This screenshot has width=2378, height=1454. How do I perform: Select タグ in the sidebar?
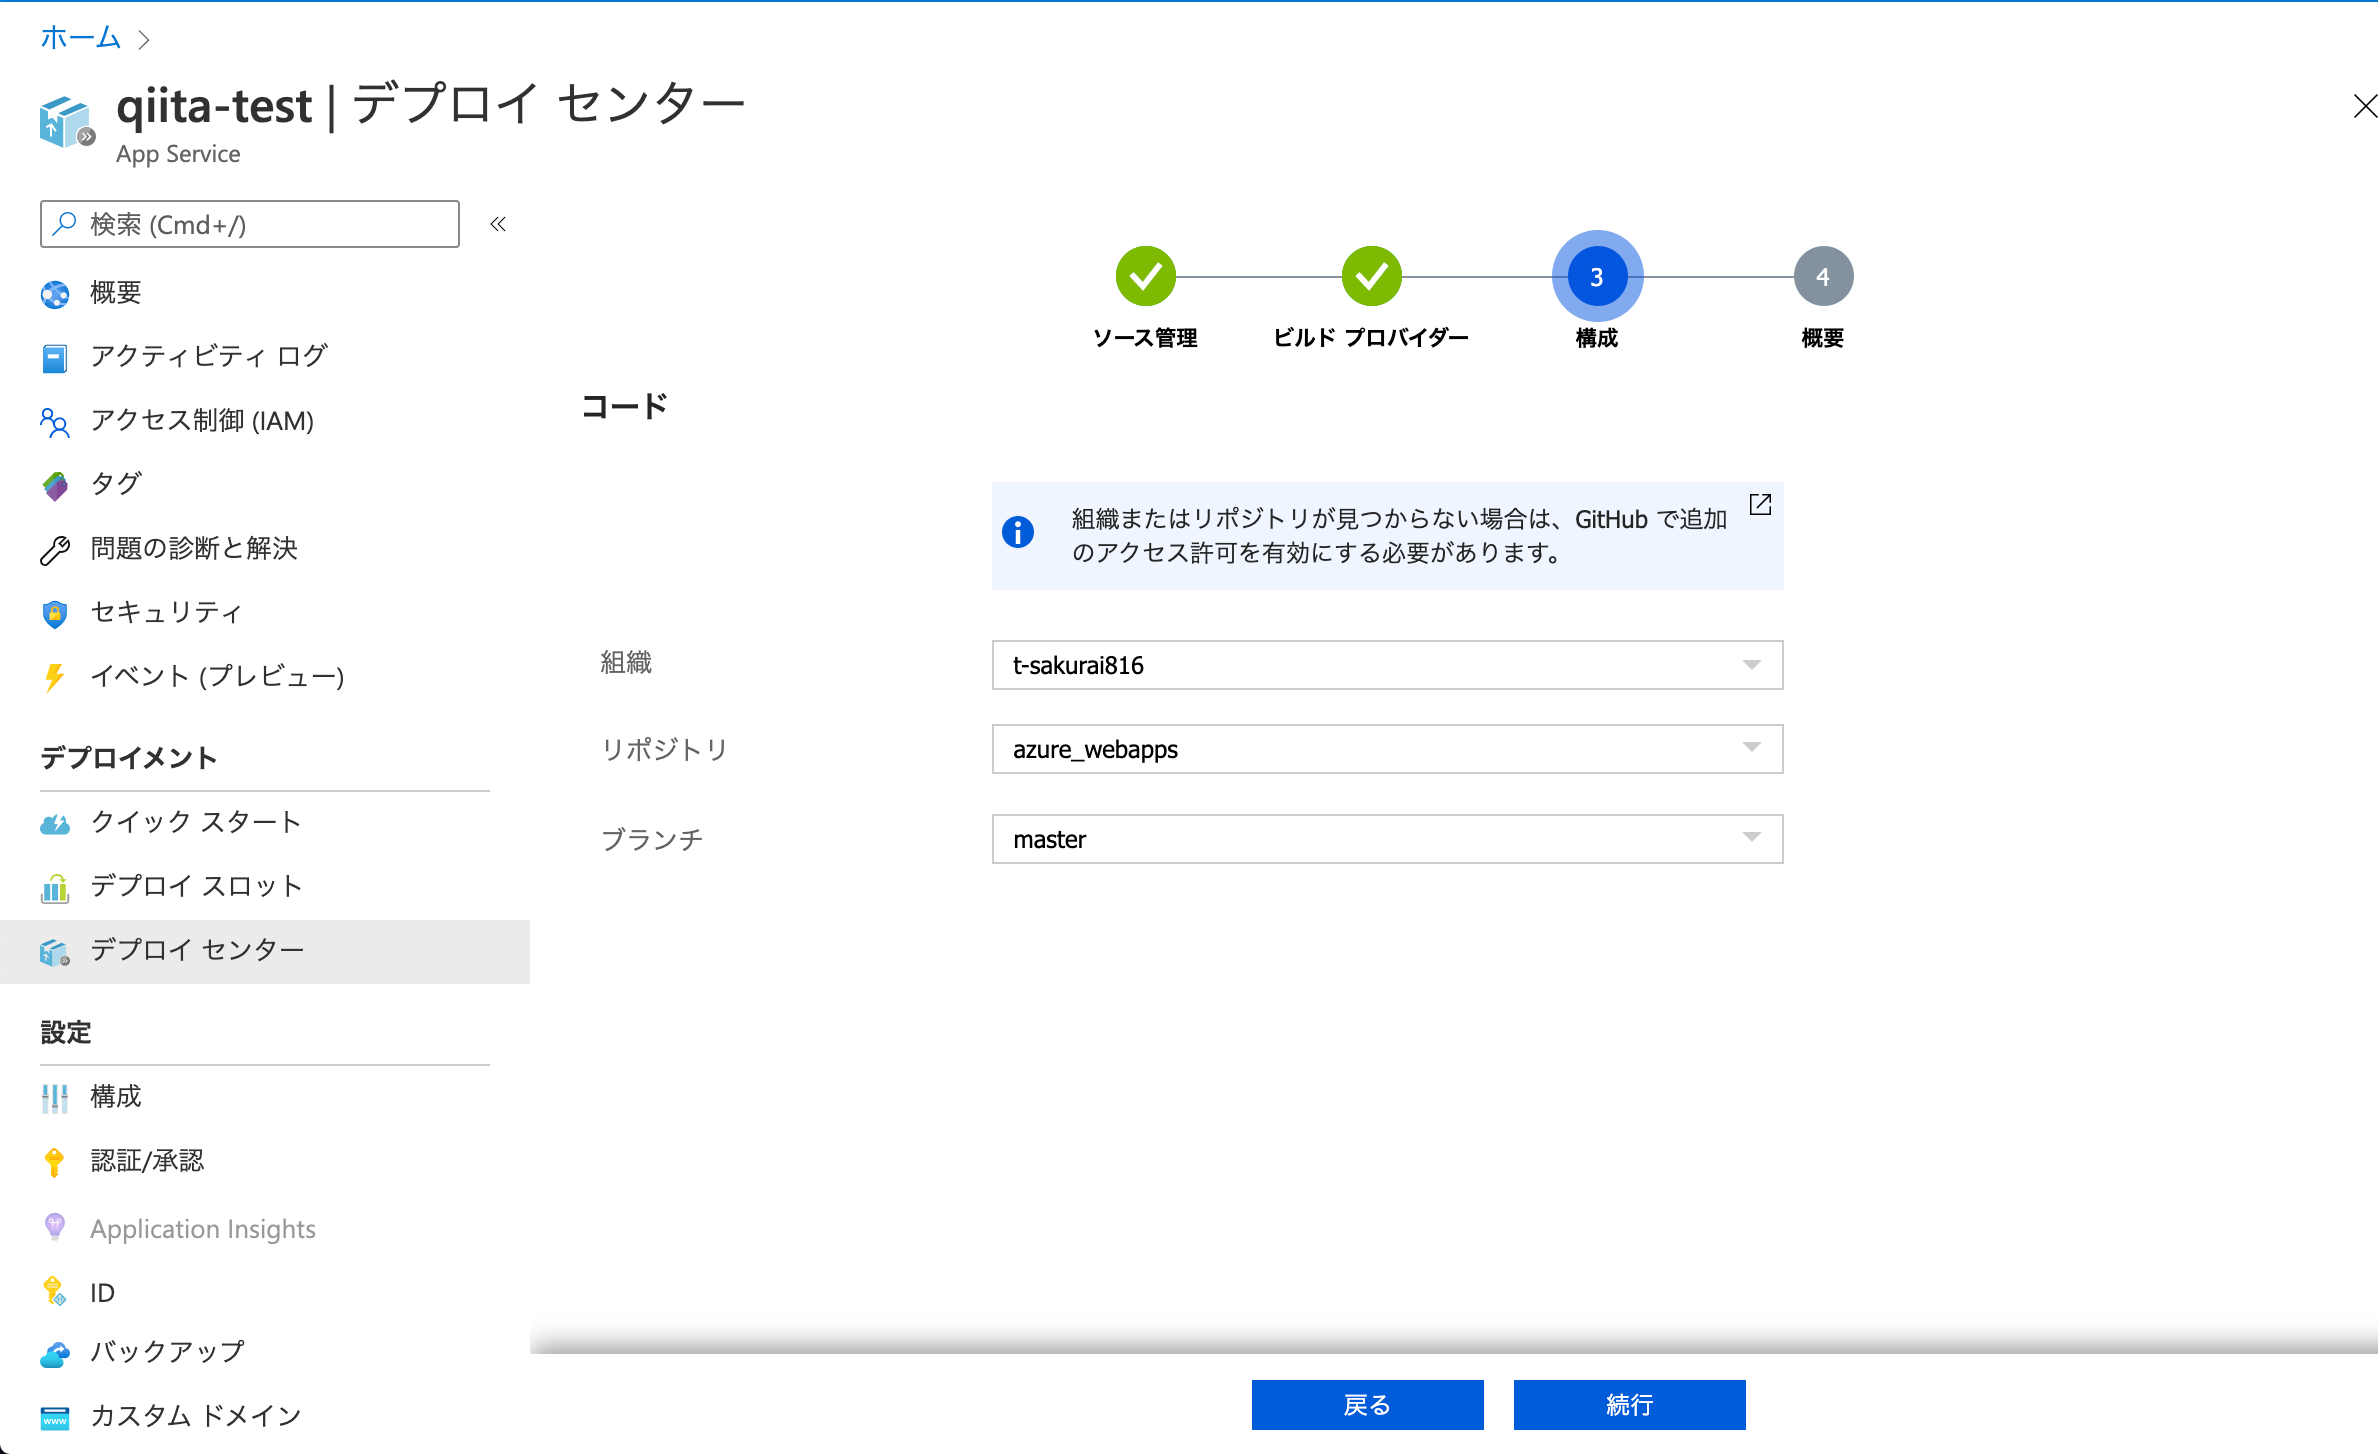115,484
